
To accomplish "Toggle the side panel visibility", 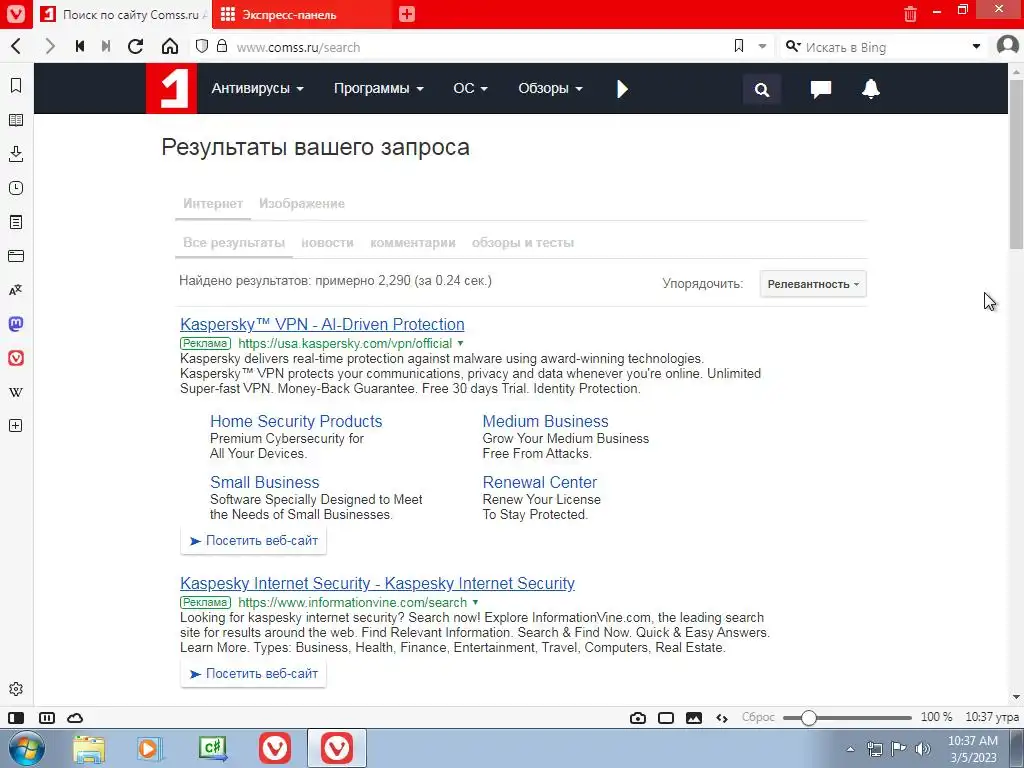I will 16,718.
